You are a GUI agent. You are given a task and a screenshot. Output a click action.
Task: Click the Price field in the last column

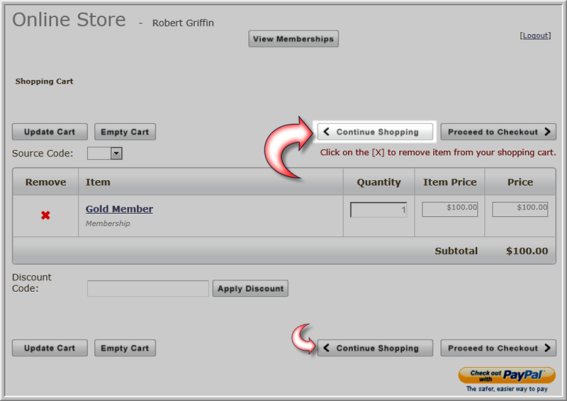(520, 209)
